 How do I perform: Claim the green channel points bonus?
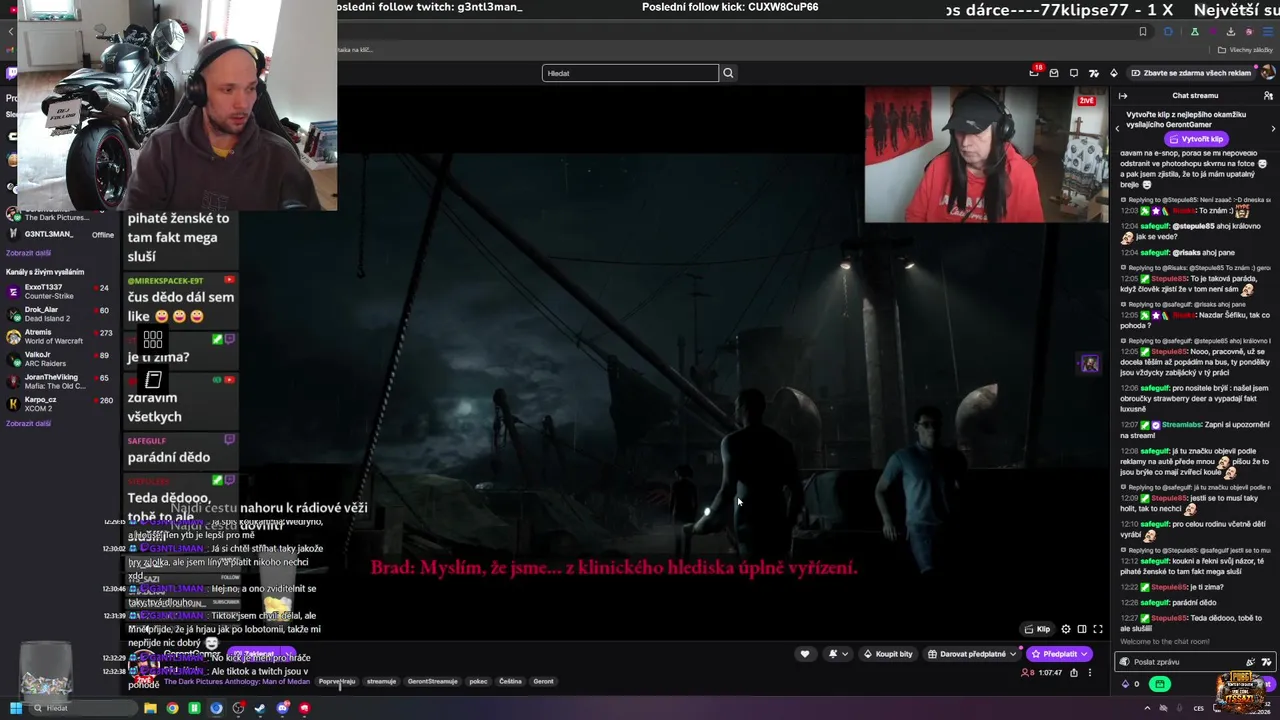pyautogui.click(x=1160, y=684)
